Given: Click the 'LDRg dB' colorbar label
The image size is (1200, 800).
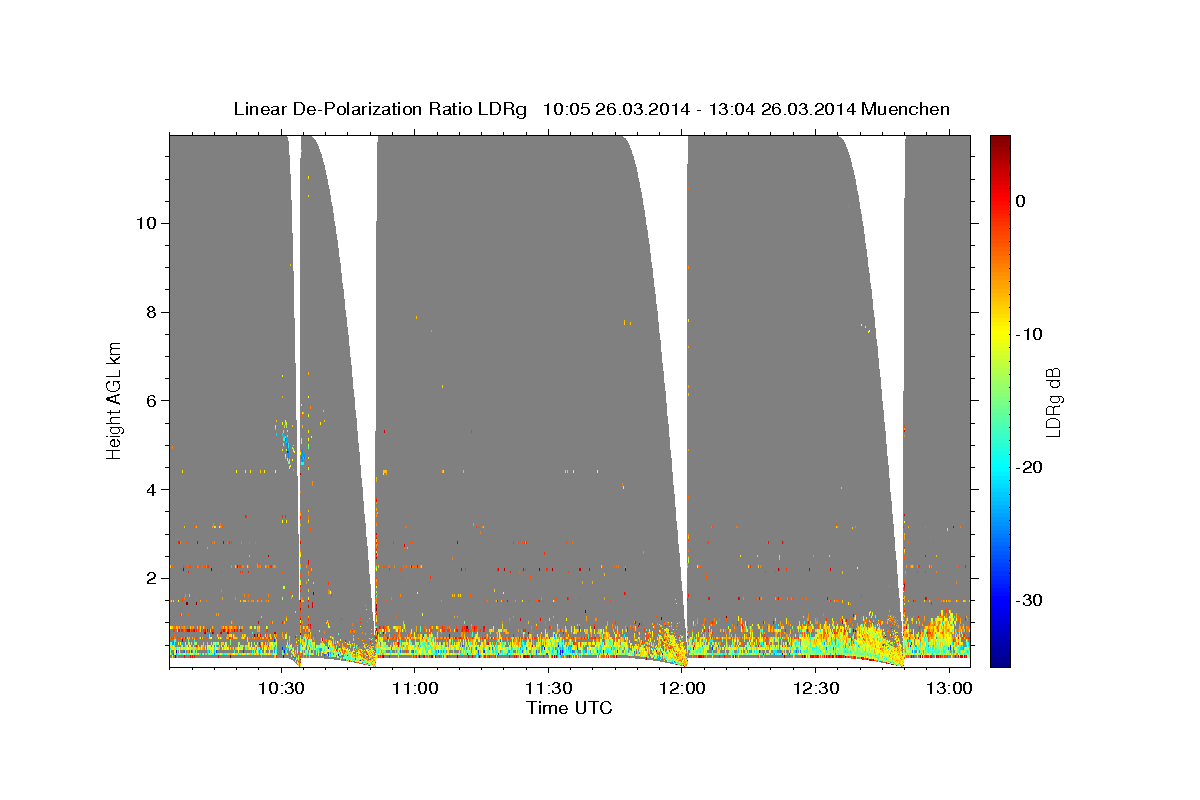Looking at the screenshot, I should coord(1052,401).
